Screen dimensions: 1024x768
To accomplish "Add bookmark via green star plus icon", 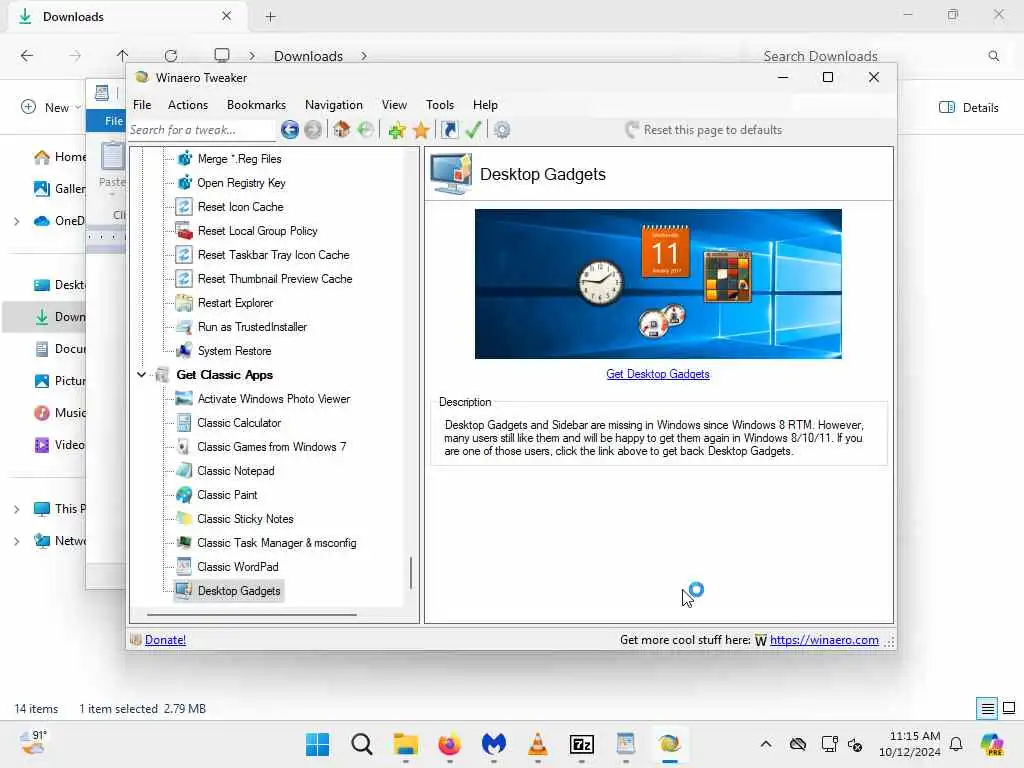I will pos(396,130).
